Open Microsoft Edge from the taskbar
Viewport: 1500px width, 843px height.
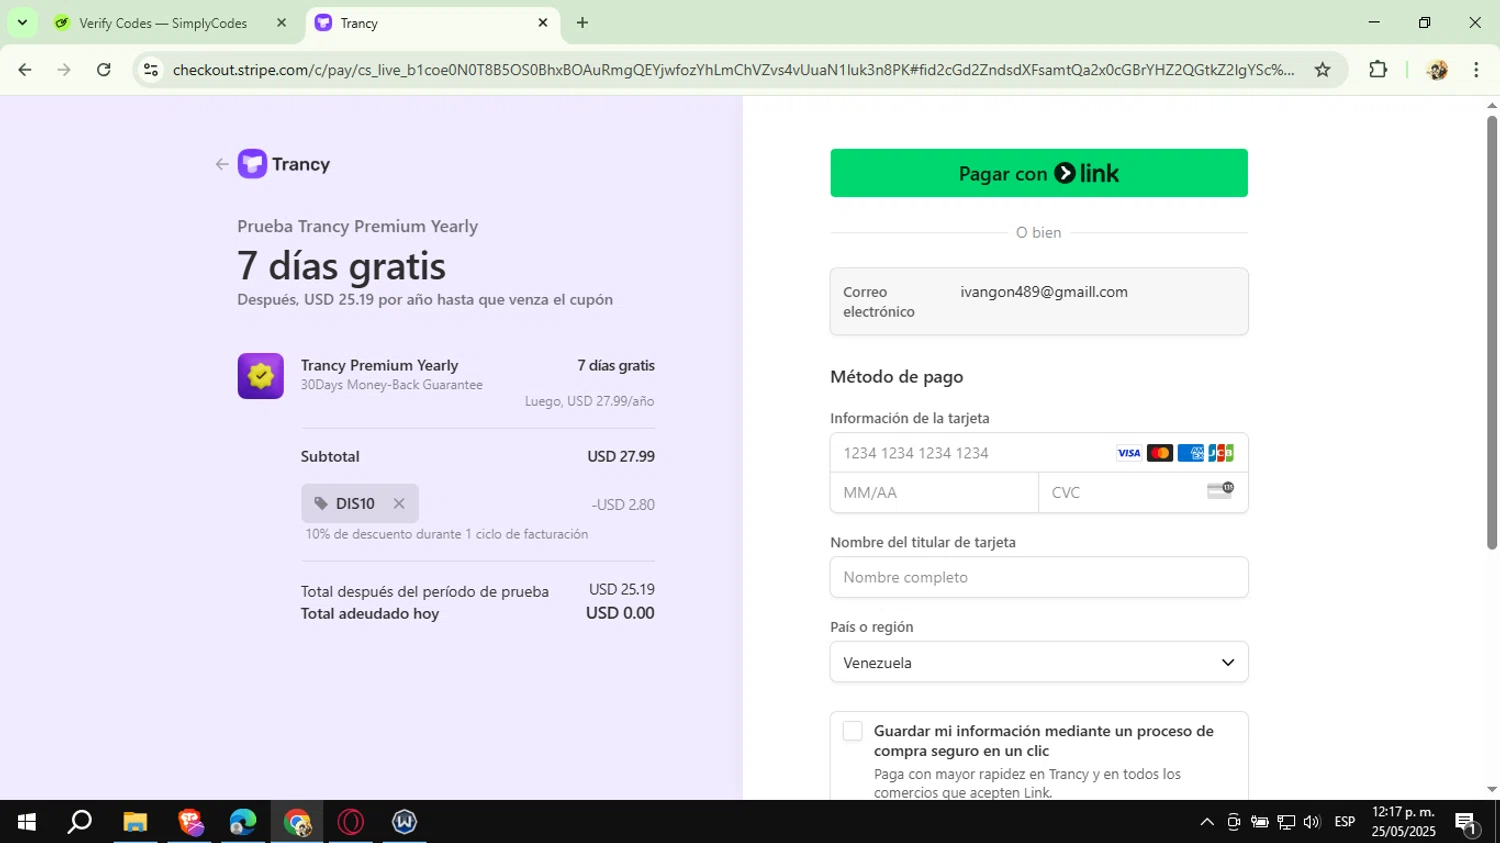coord(243,822)
